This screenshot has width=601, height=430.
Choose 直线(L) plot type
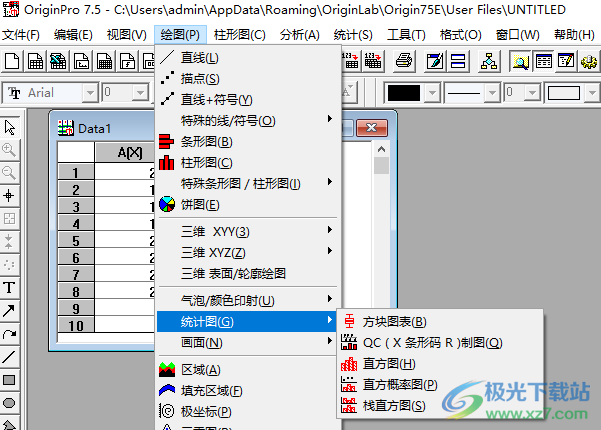tap(247, 58)
